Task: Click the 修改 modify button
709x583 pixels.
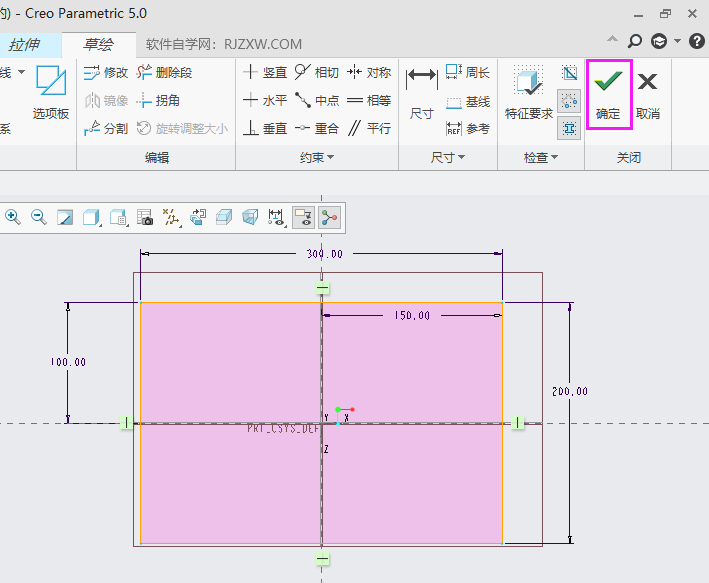Action: 105,72
